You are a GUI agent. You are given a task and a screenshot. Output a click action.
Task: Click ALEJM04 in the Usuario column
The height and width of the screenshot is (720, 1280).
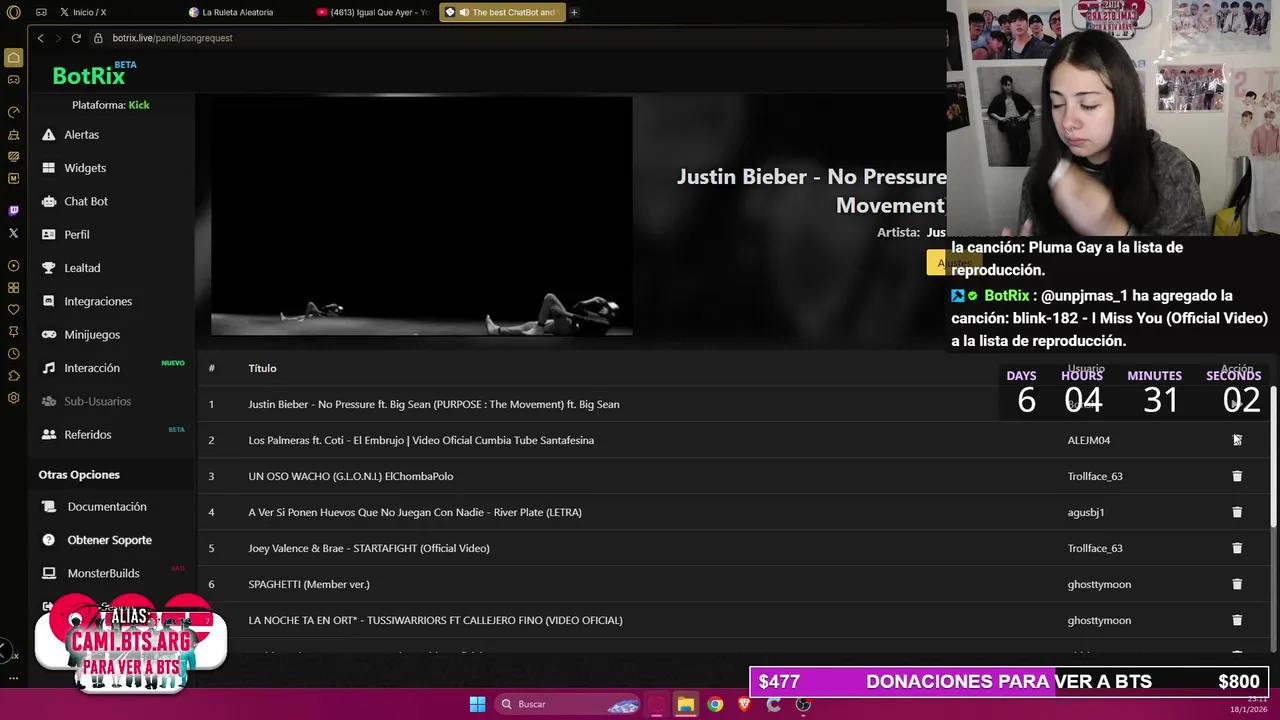(1088, 440)
